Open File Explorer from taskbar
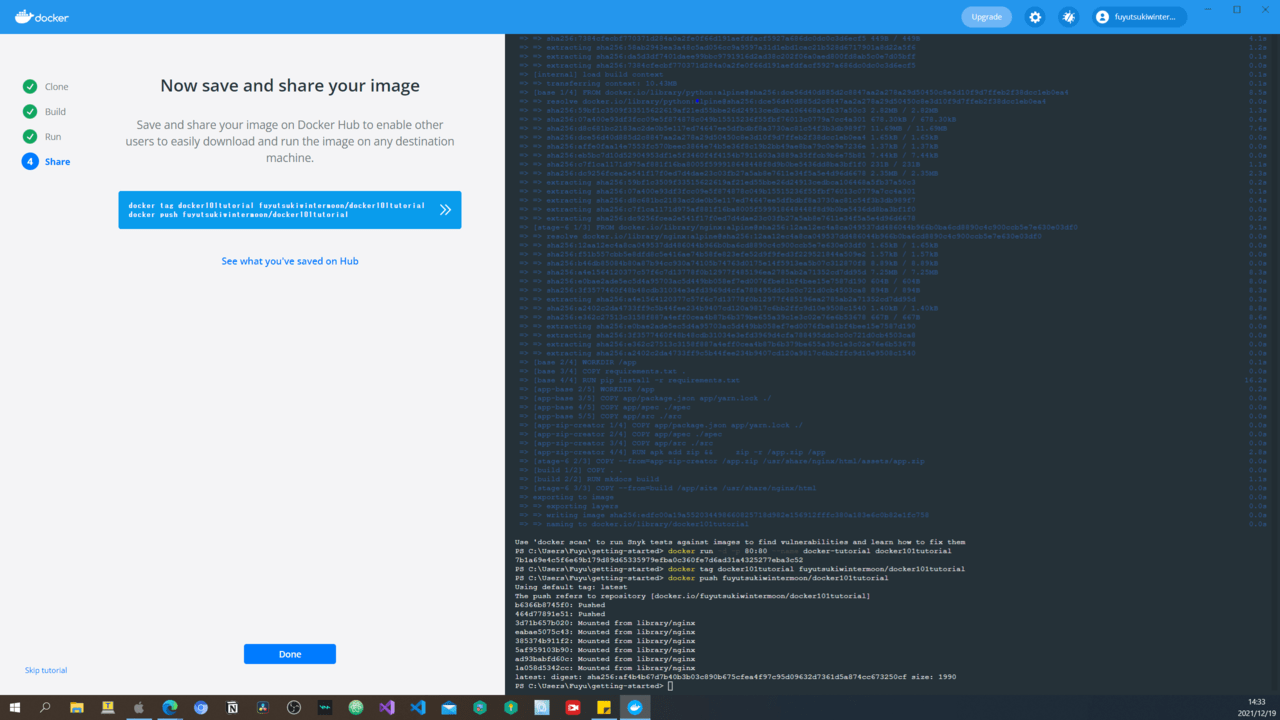The height and width of the screenshot is (720, 1280). (76, 707)
